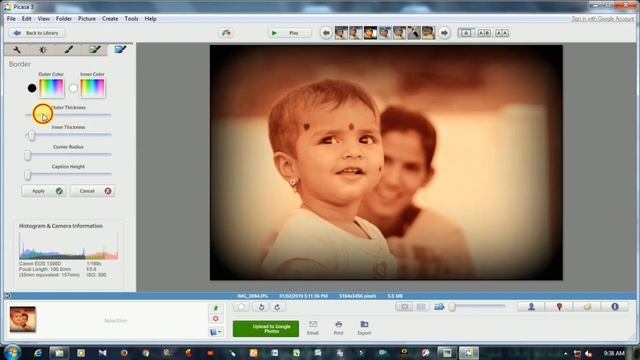Open the Help menu
Image resolution: width=640 pixels, height=360 pixels.
[x=150, y=19]
